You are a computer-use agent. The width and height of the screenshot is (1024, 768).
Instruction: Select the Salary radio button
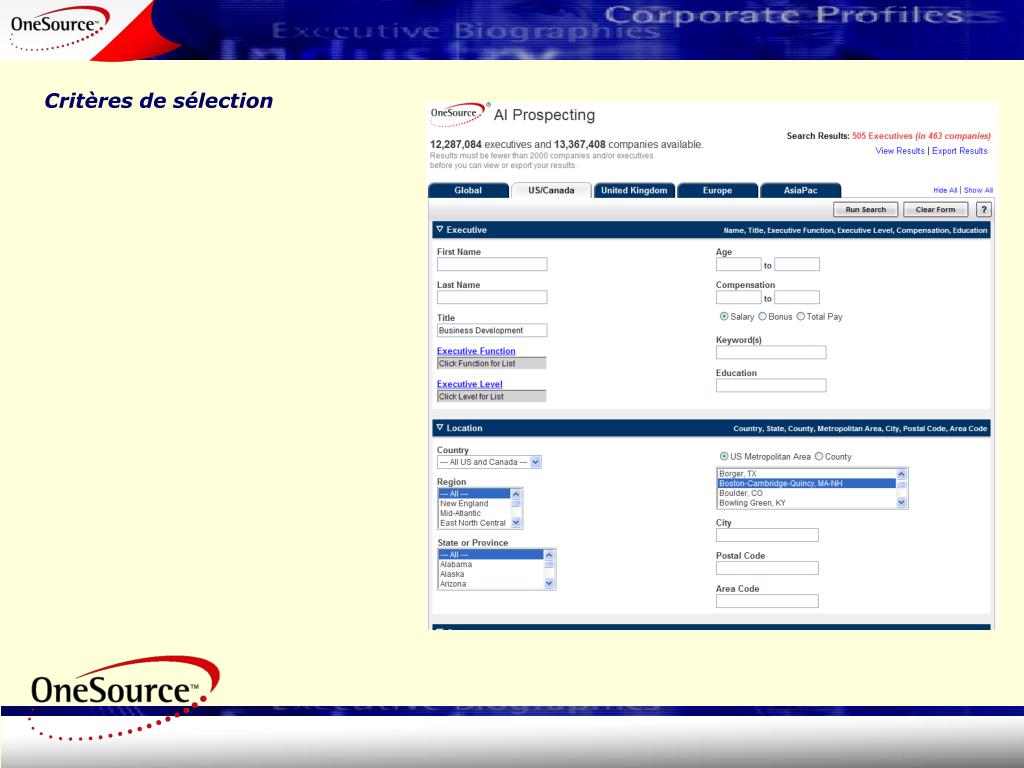point(724,317)
